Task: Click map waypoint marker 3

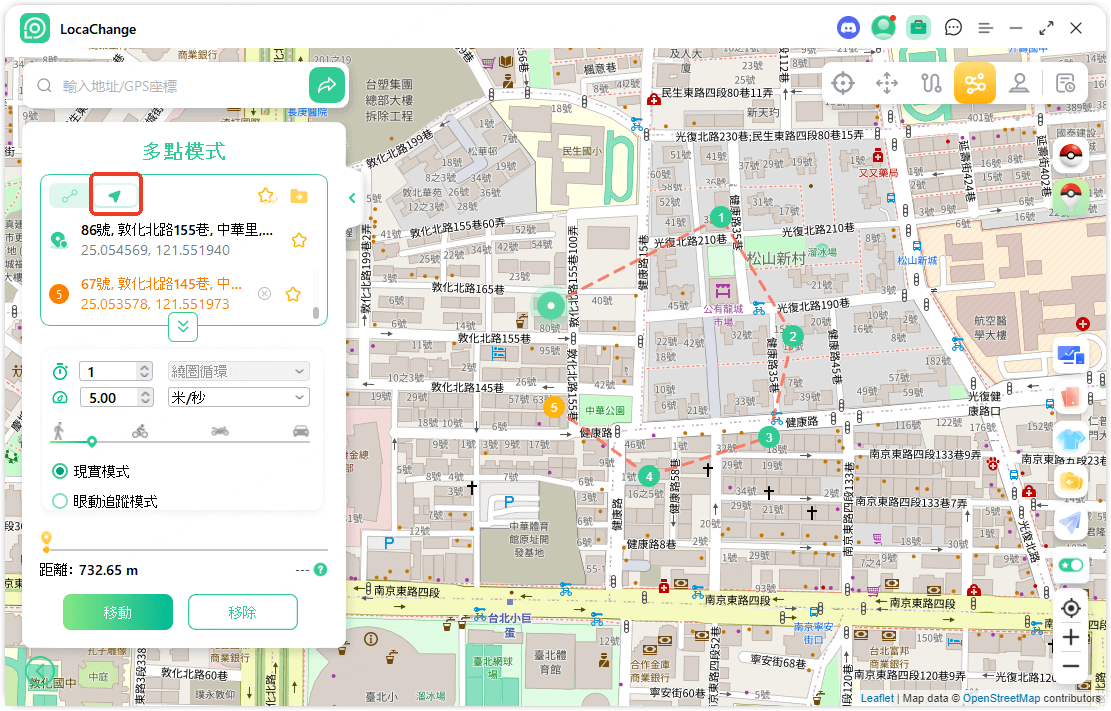Action: tap(769, 437)
